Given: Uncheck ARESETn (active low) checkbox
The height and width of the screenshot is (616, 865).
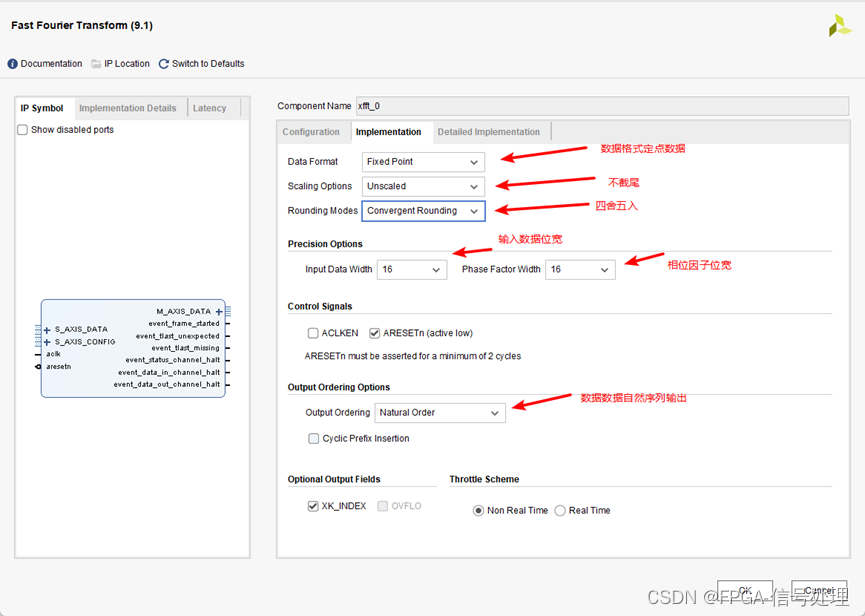Looking at the screenshot, I should [375, 333].
